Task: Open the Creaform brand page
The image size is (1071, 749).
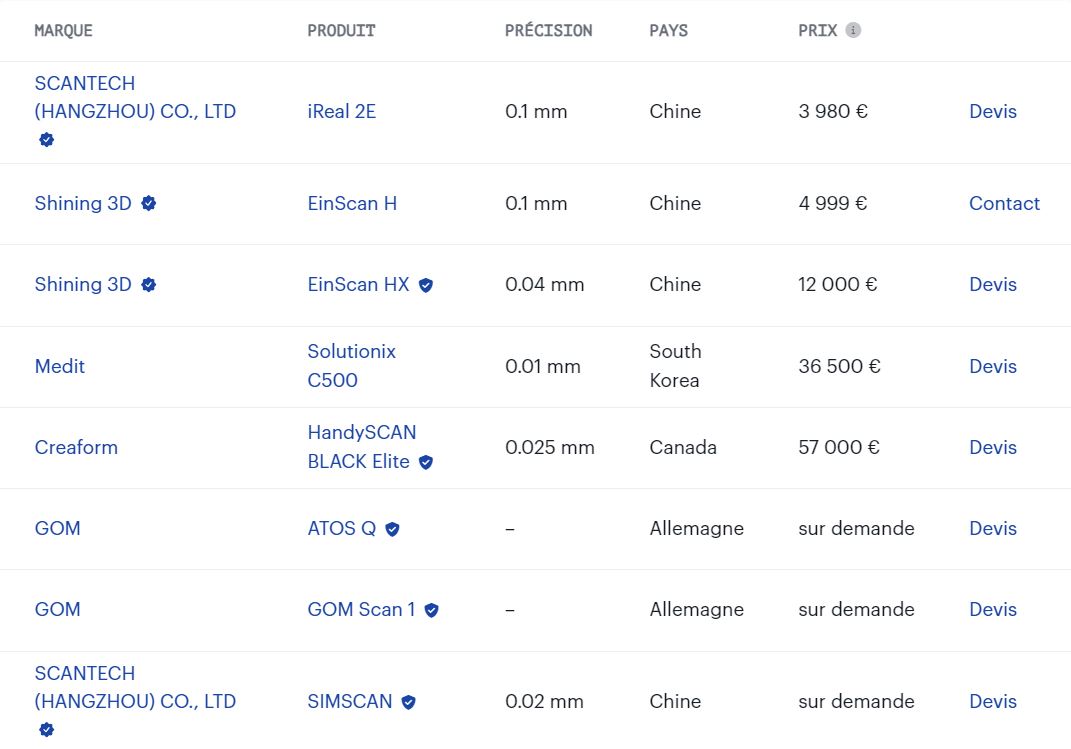Action: [76, 447]
